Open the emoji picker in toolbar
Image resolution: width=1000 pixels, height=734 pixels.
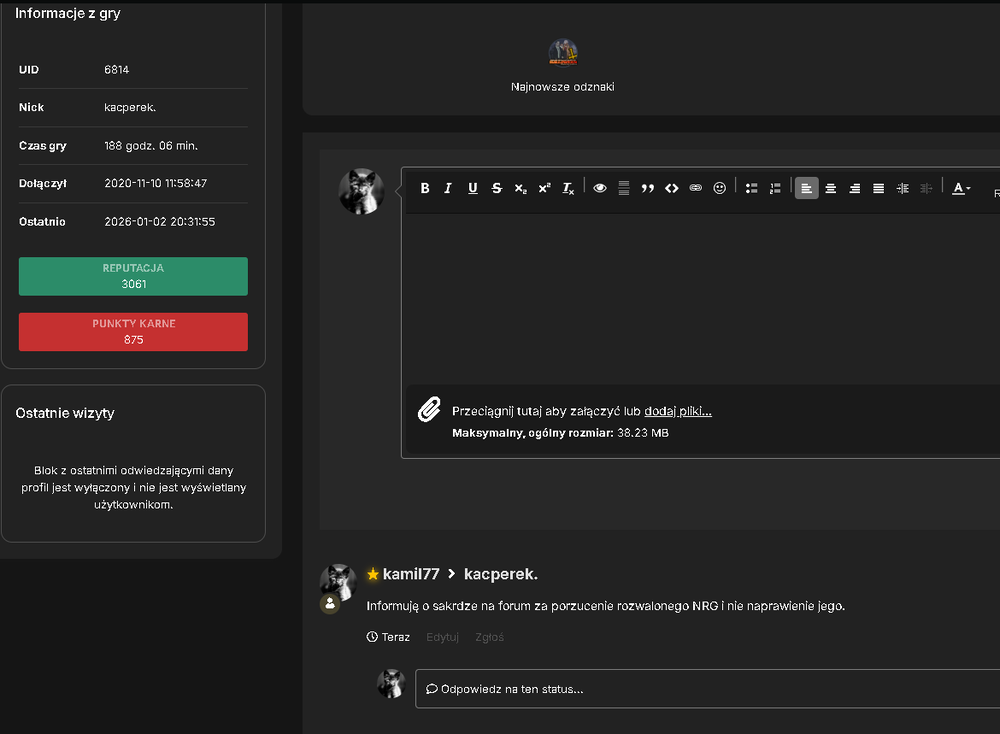(x=719, y=188)
